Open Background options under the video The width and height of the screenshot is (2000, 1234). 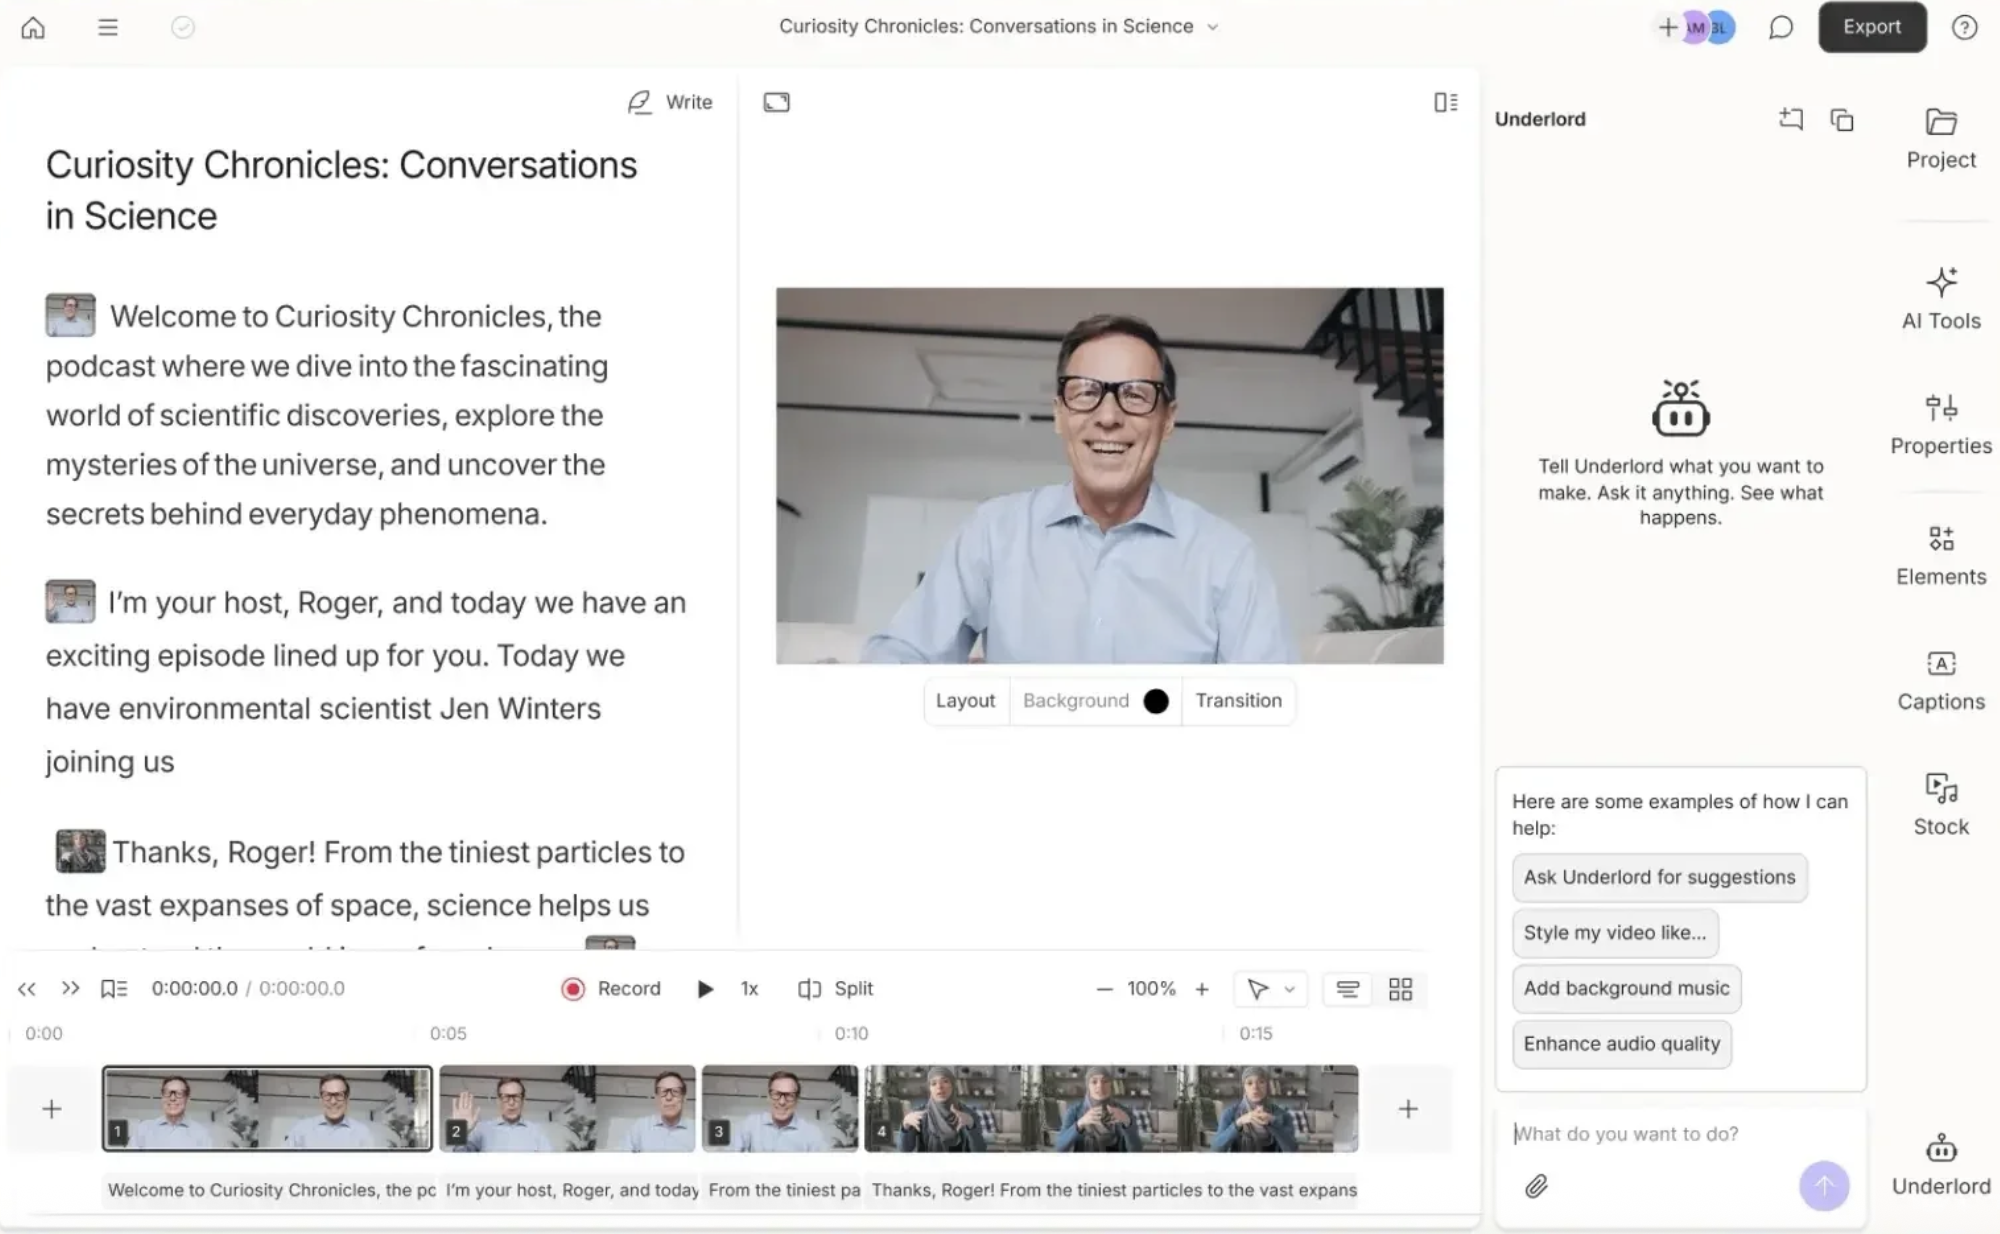[x=1075, y=700]
